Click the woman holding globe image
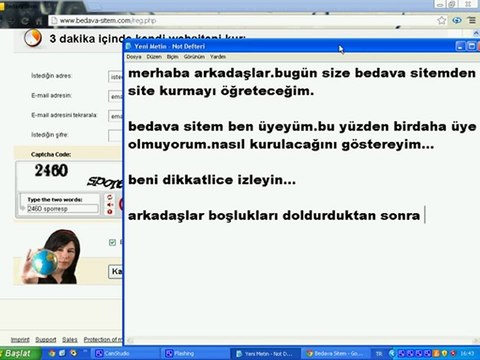Image resolution: width=480 pixels, height=360 pixels. [x=52, y=257]
